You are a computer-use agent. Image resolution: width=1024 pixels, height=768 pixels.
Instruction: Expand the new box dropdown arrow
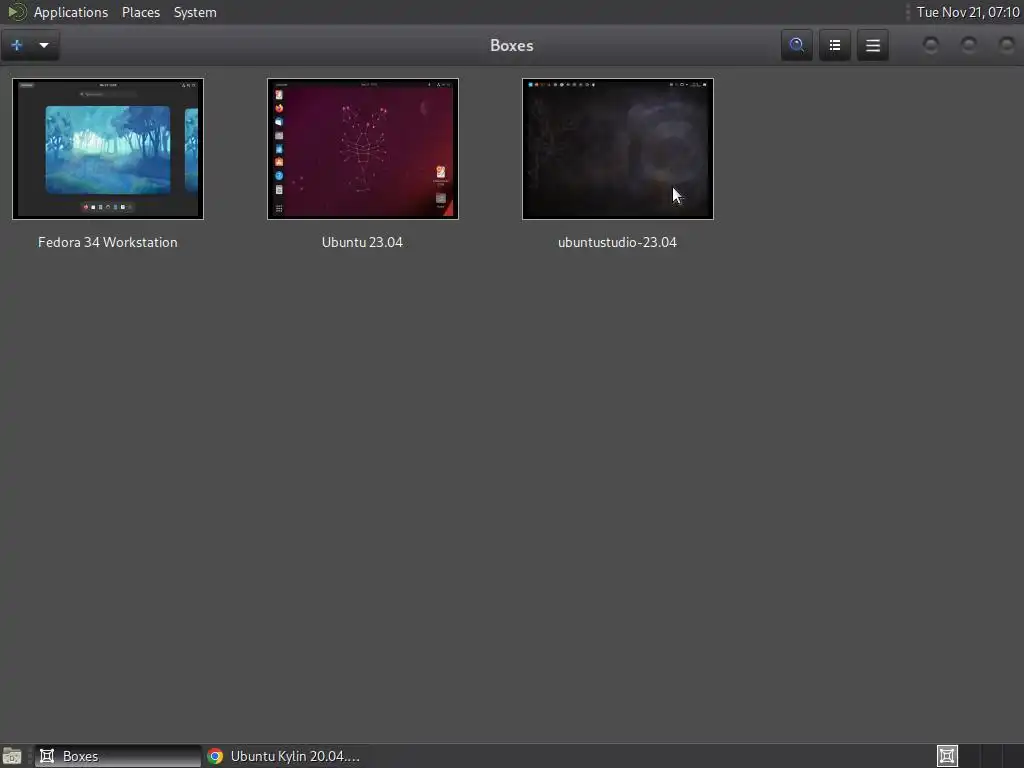coord(44,45)
